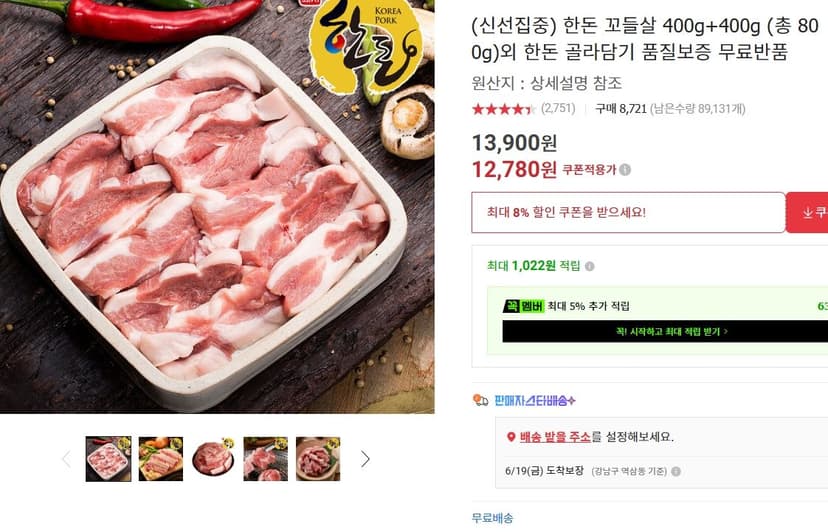The width and height of the screenshot is (828, 532).
Task: Click the info icon next to 강남구 역삼동 기준
Action: click(x=676, y=471)
